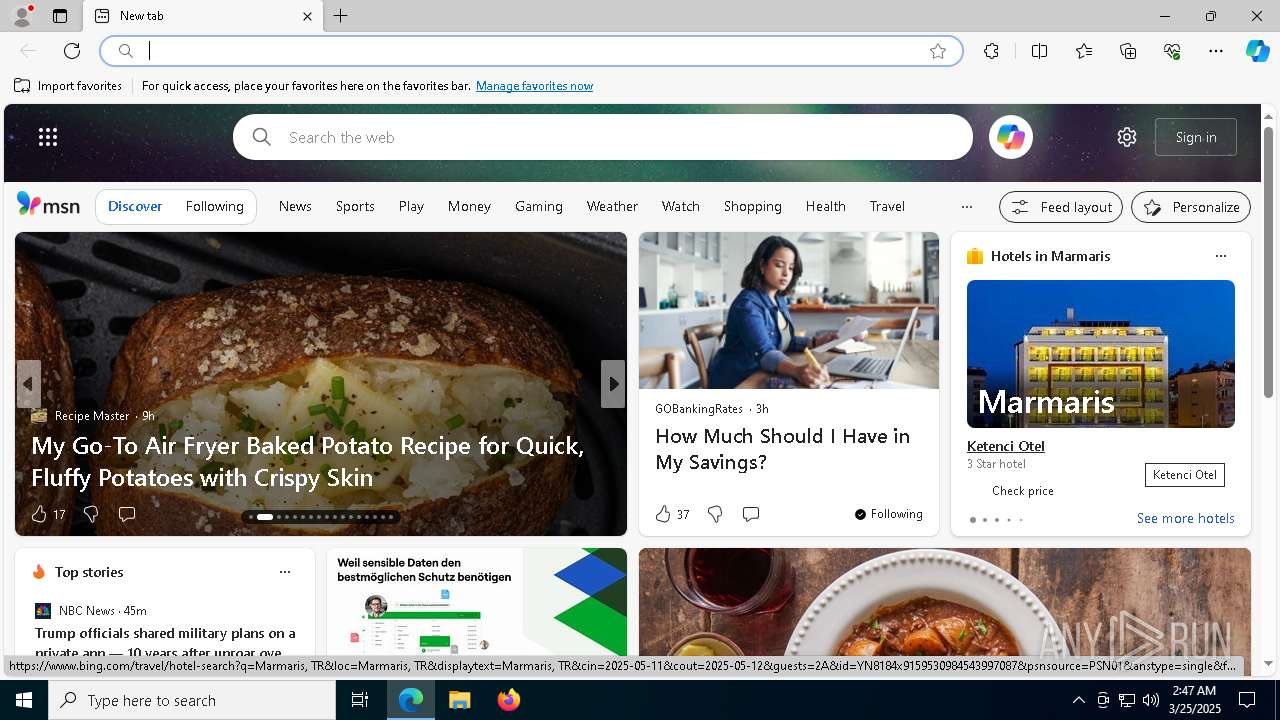Toggle Split screen view

pyautogui.click(x=1039, y=51)
